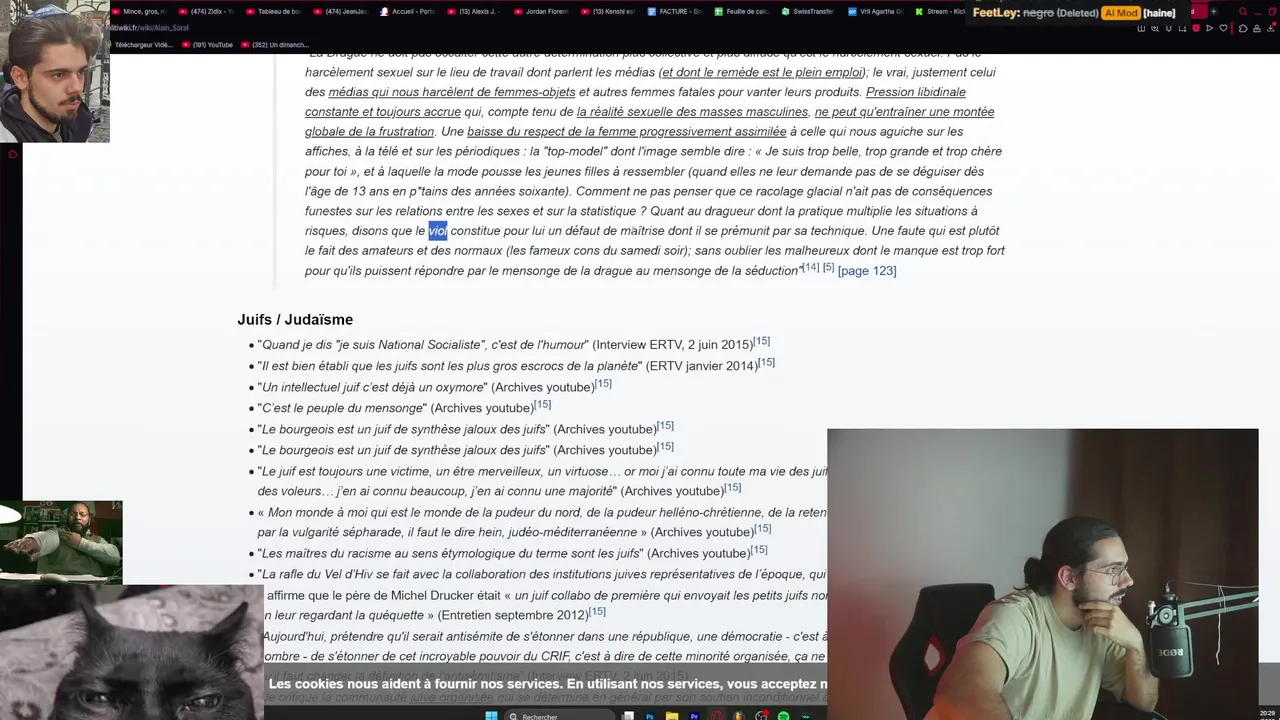Switch to the "Vril Agartha" tab
Screen dimensions: 1280x720
coord(874,12)
